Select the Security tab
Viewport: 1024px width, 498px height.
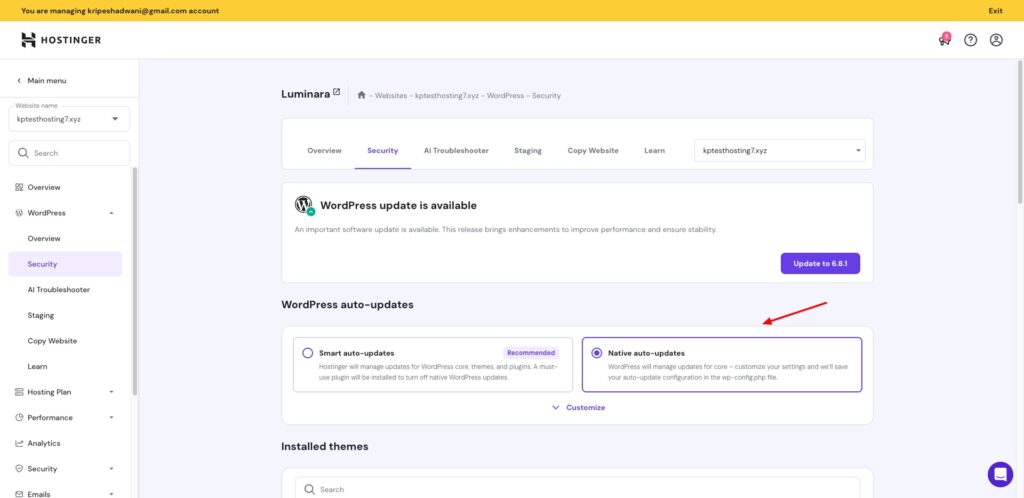click(x=383, y=150)
